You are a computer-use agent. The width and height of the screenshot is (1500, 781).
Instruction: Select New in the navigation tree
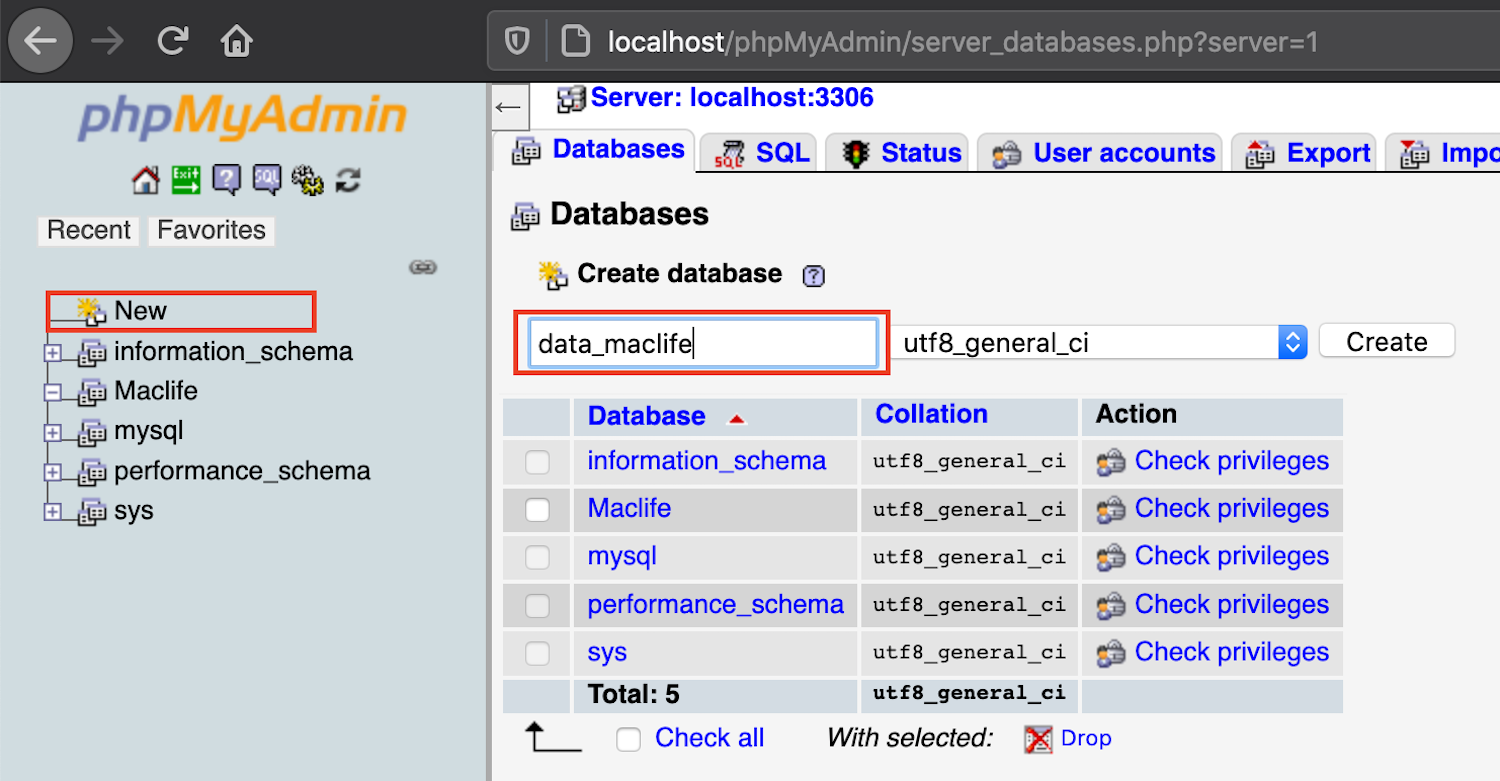pos(140,311)
